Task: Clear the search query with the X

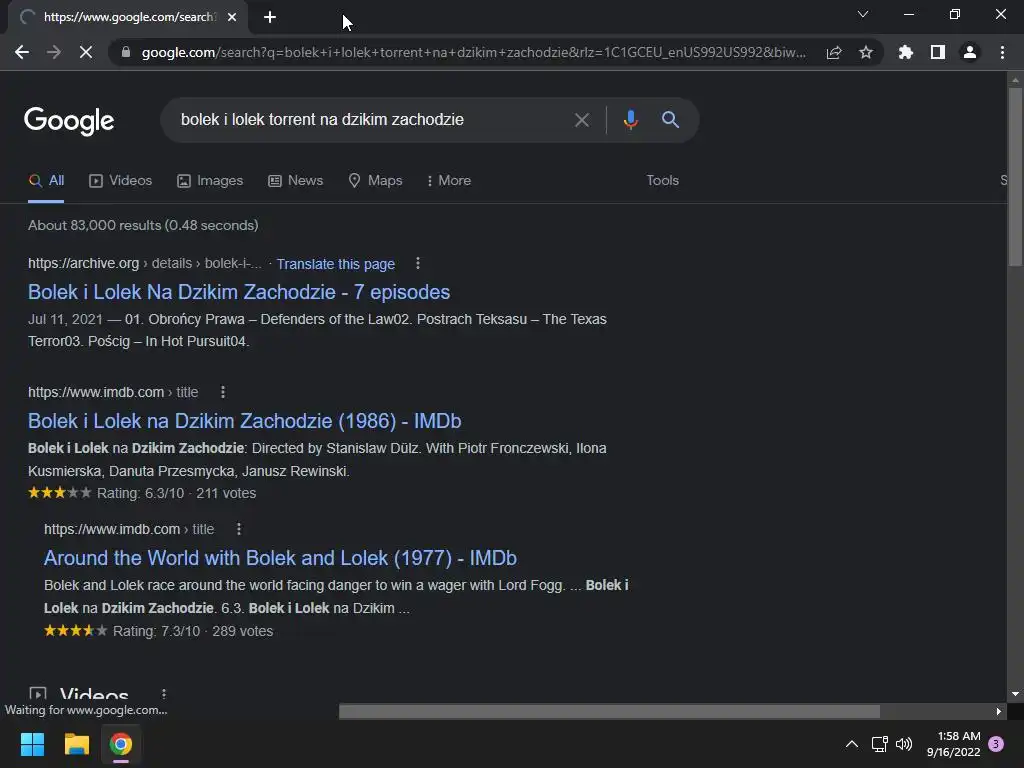Action: pyautogui.click(x=581, y=120)
